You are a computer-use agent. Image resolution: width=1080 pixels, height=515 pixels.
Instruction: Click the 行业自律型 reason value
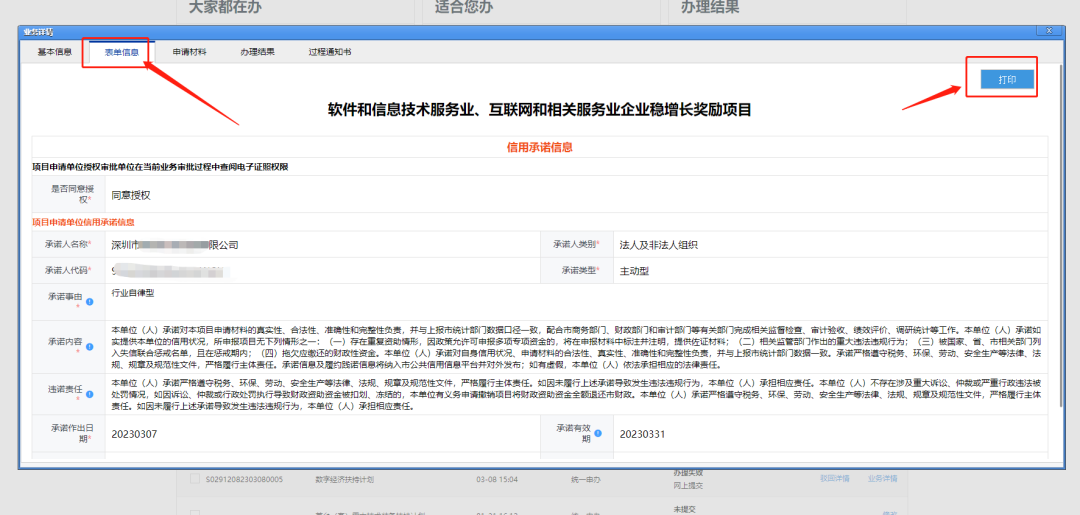pyautogui.click(x=133, y=293)
